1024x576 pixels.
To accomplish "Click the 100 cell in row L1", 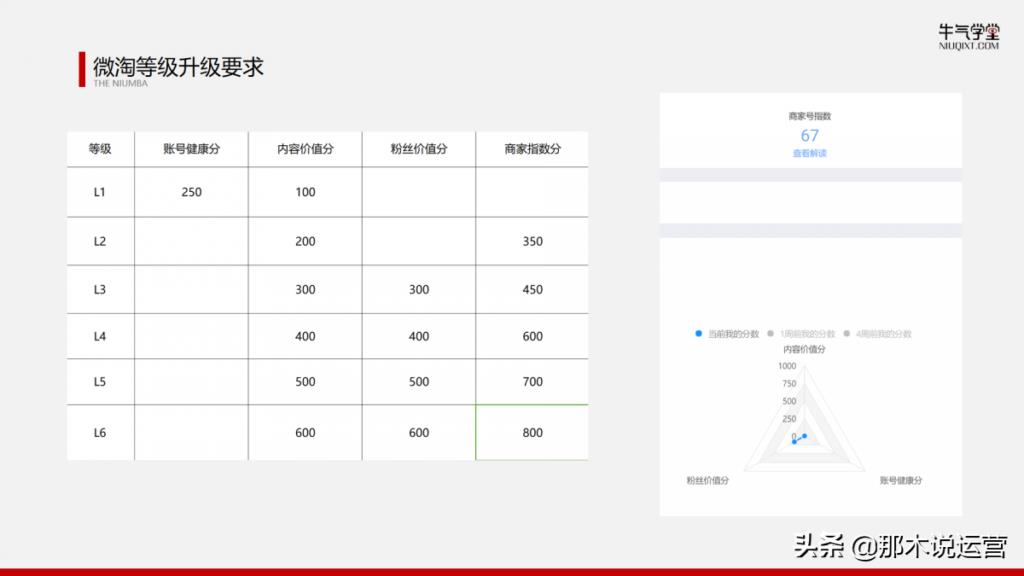I will coord(305,192).
